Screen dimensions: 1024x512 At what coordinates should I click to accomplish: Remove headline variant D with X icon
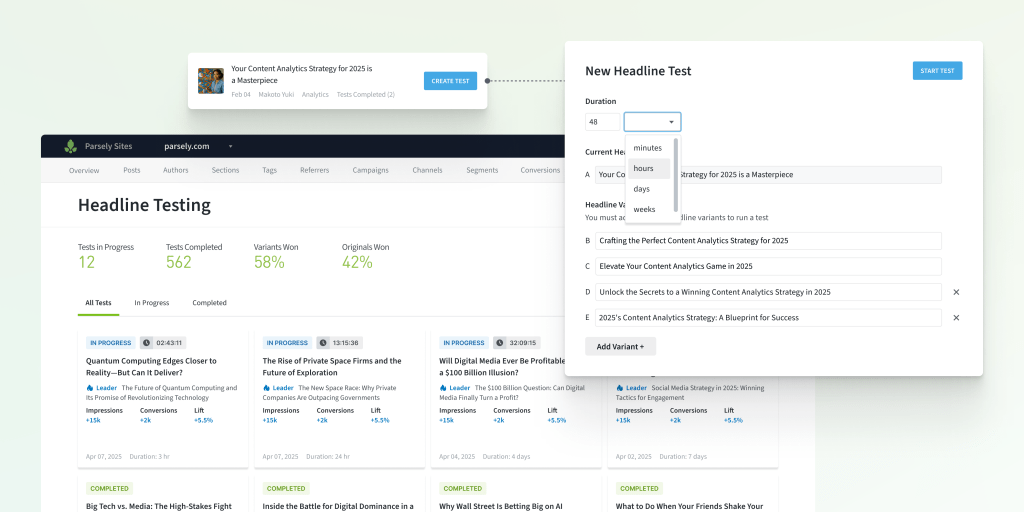click(955, 292)
